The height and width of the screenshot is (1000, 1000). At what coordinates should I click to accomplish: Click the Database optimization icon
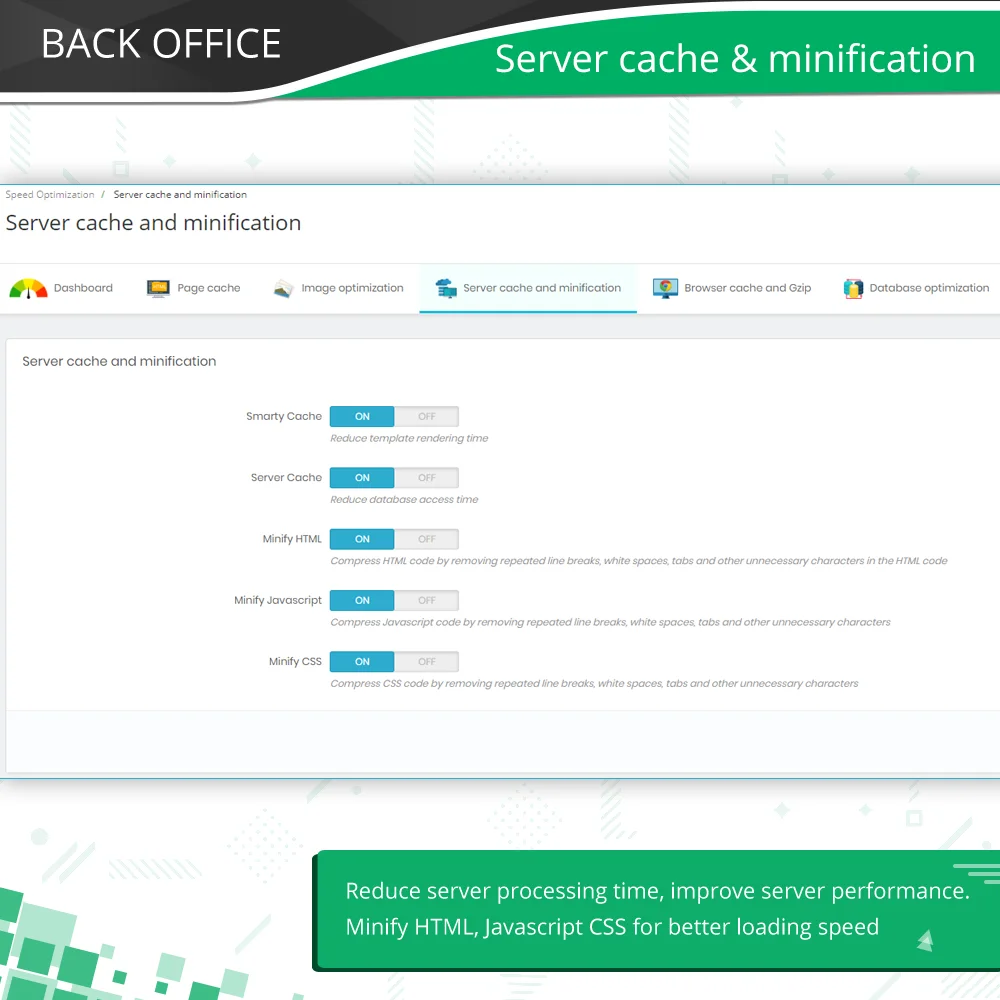(x=853, y=288)
